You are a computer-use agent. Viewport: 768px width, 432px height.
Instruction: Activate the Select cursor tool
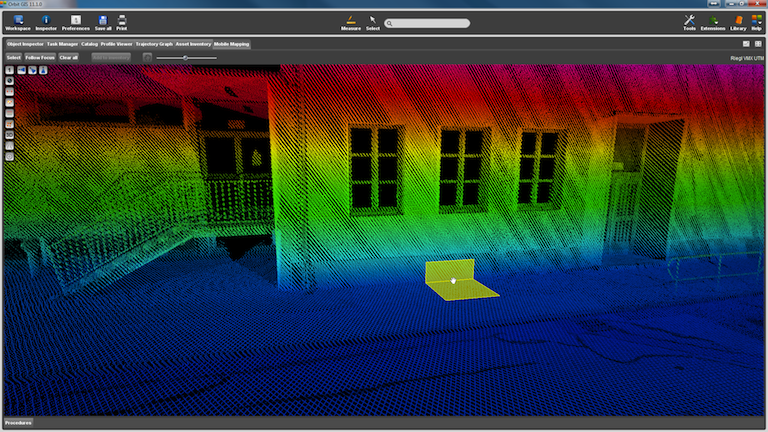[x=373, y=21]
